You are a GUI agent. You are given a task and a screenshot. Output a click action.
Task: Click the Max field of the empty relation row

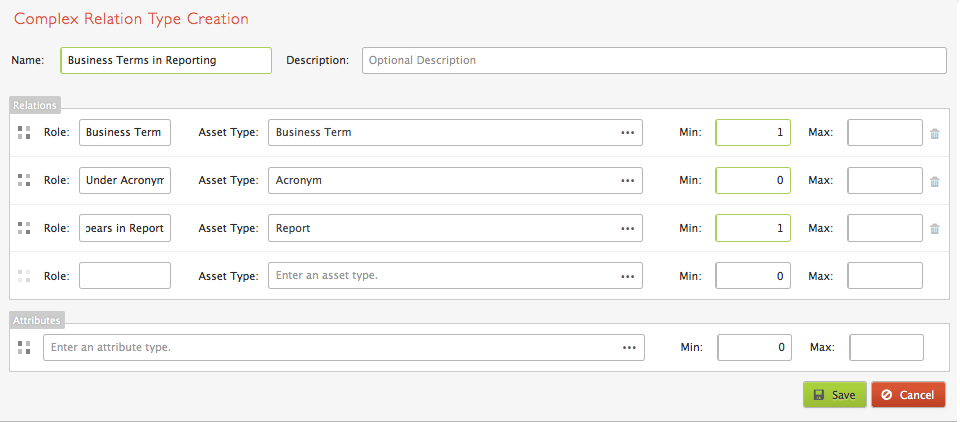point(885,276)
